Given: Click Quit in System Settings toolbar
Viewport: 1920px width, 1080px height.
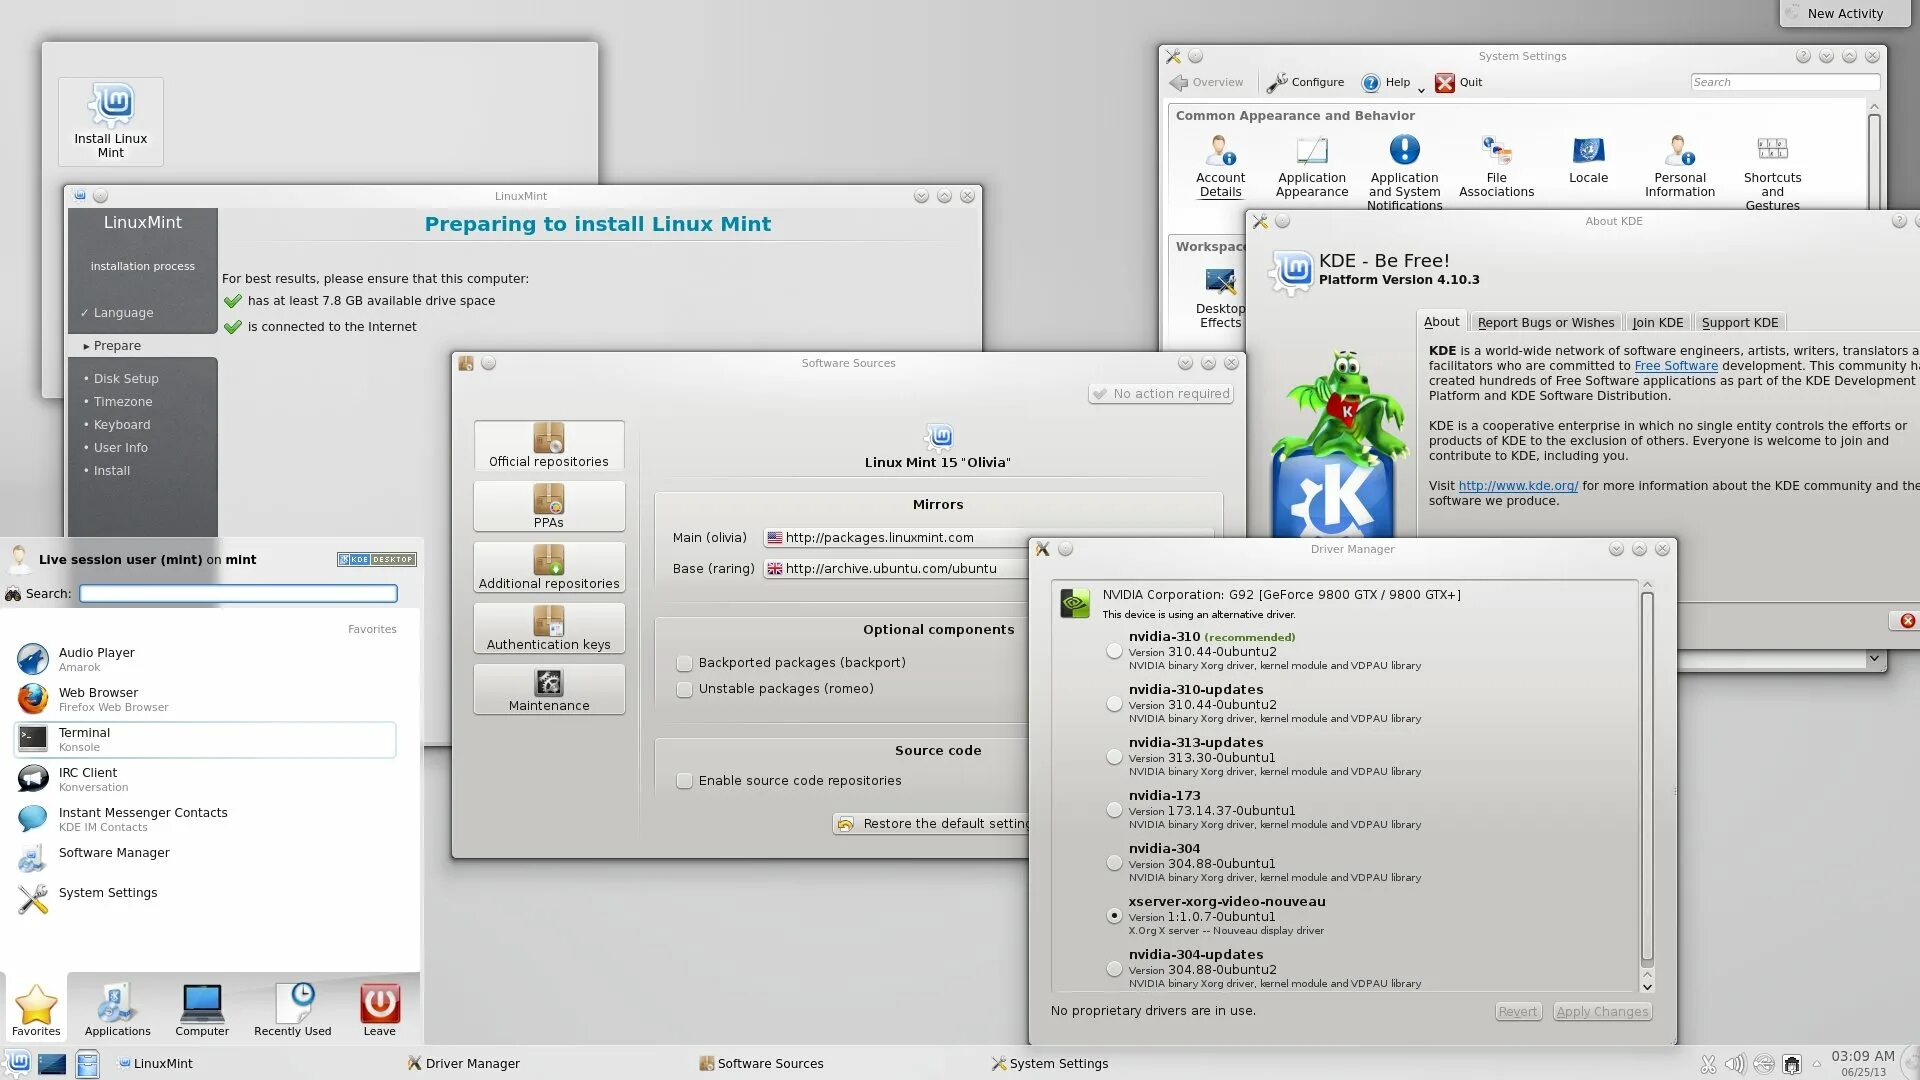Looking at the screenshot, I should point(1459,83).
